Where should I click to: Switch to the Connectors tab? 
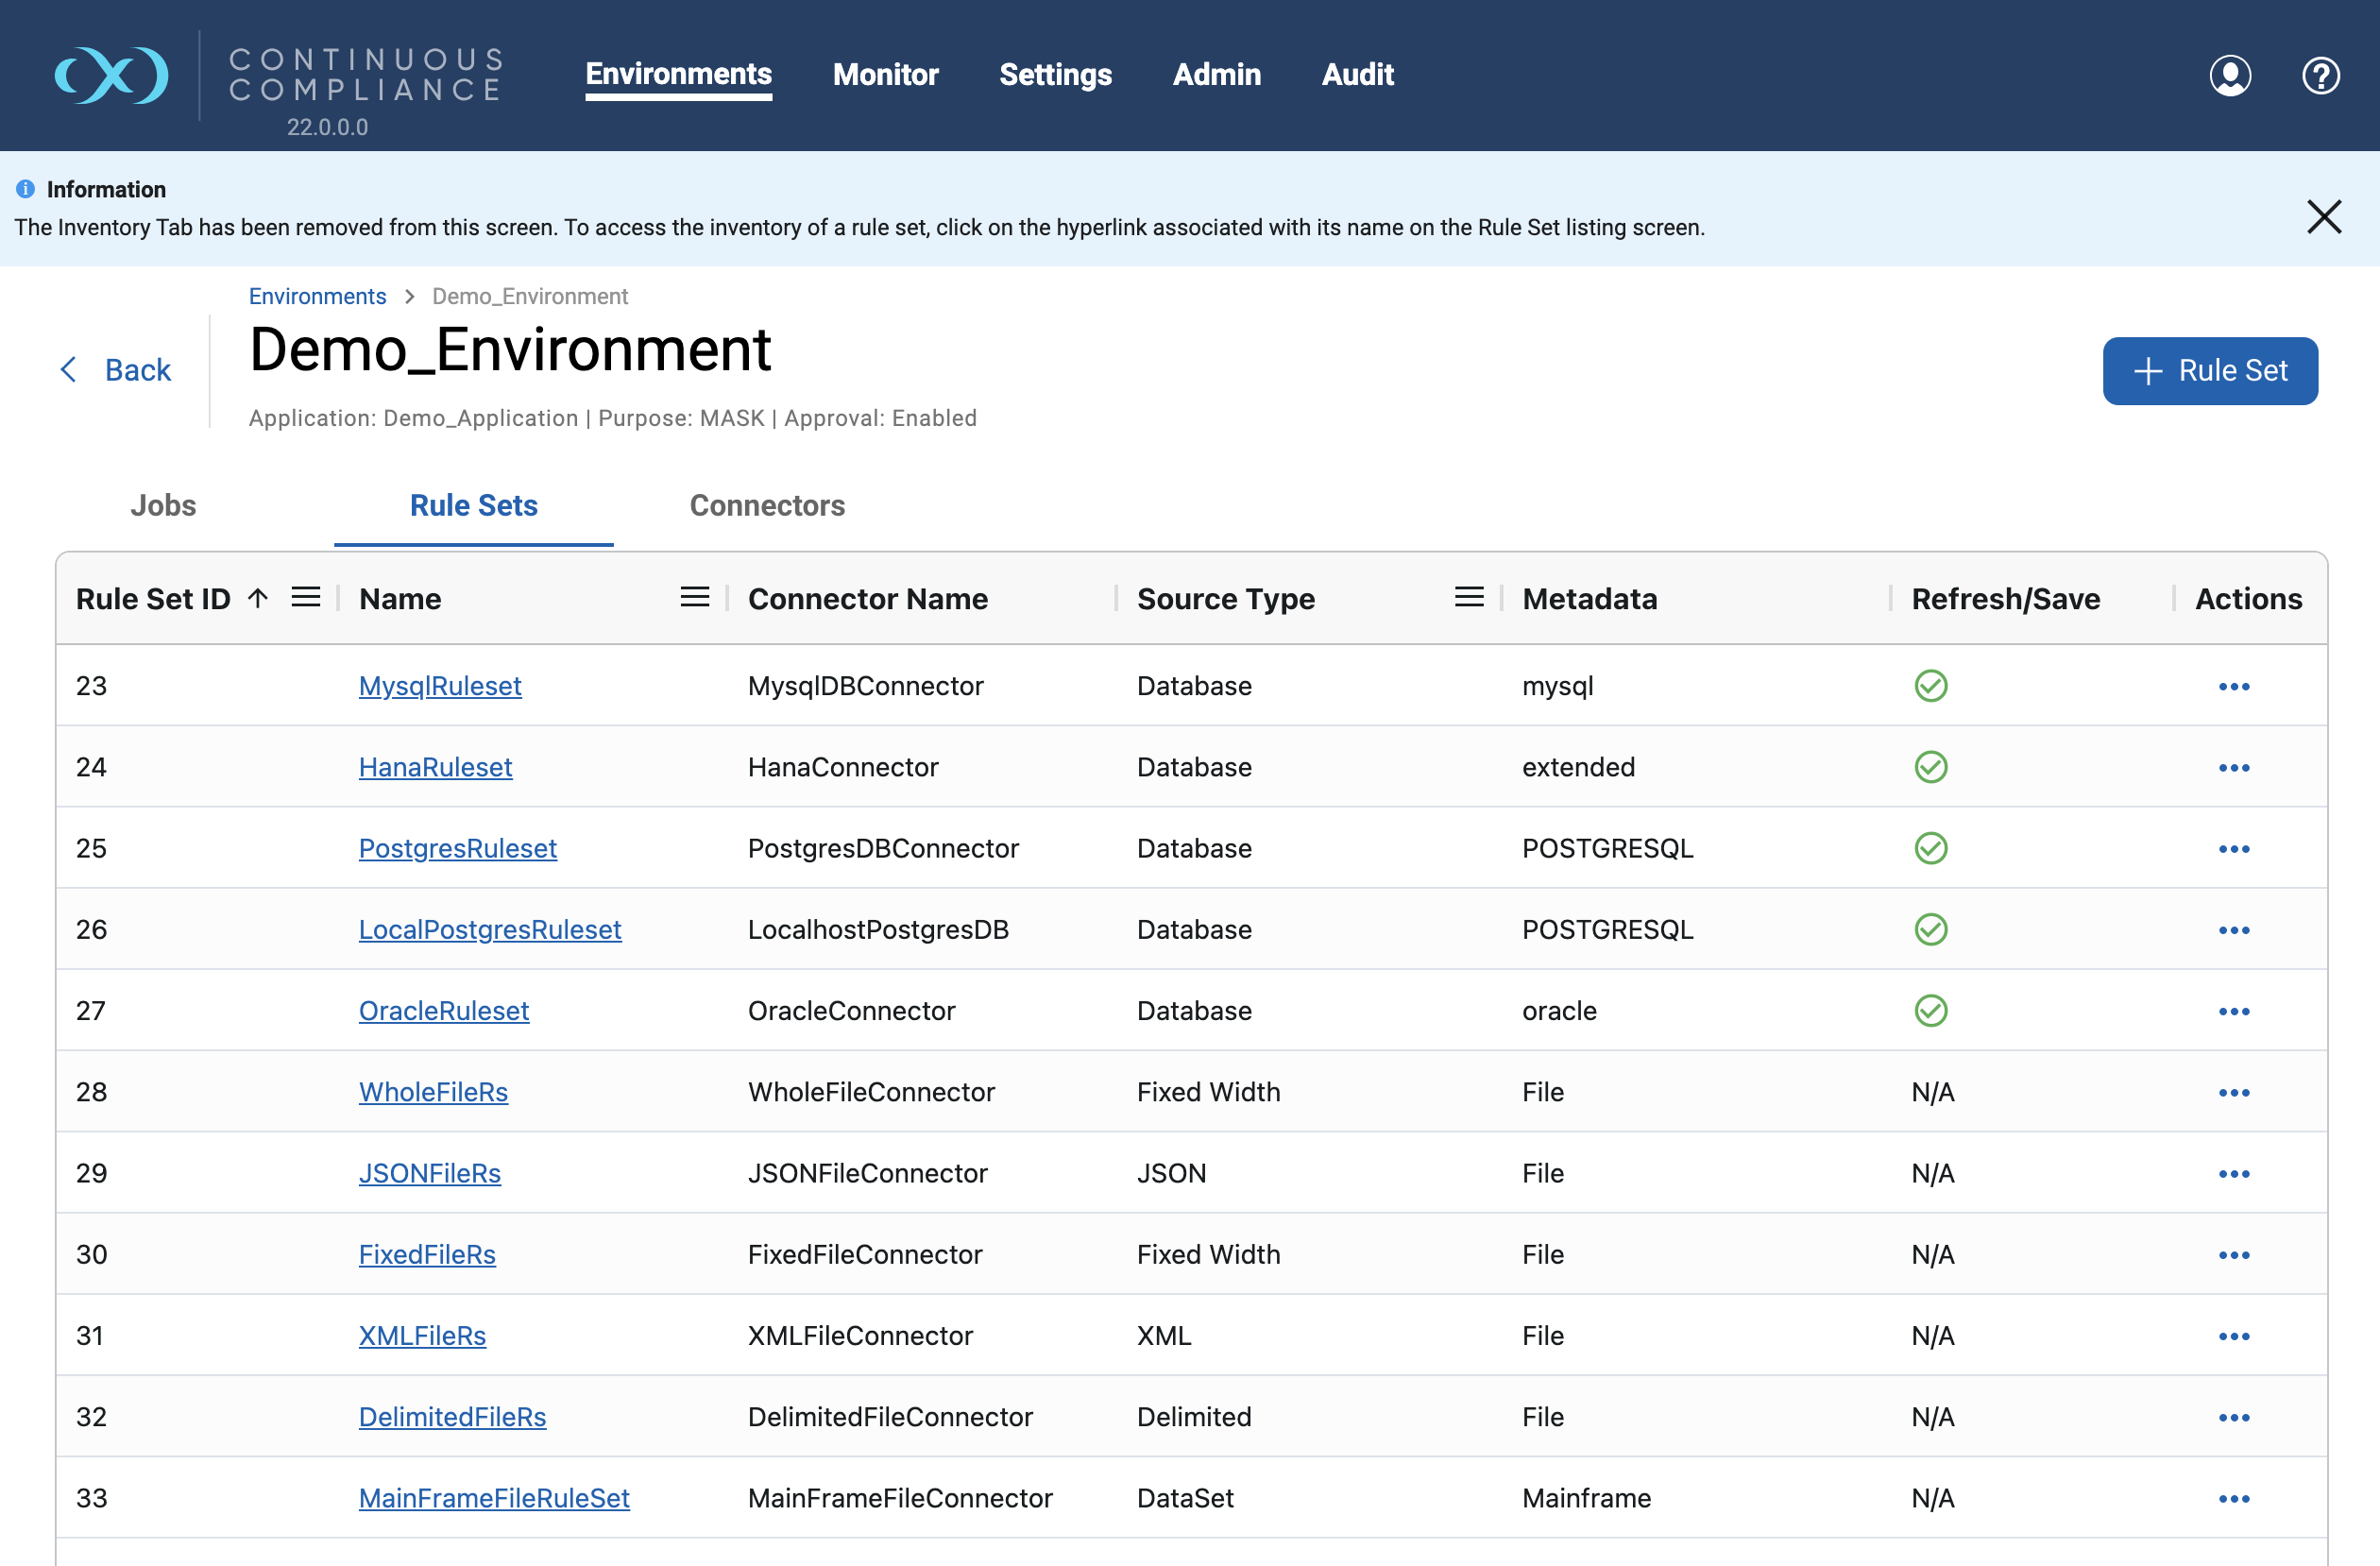click(x=766, y=505)
